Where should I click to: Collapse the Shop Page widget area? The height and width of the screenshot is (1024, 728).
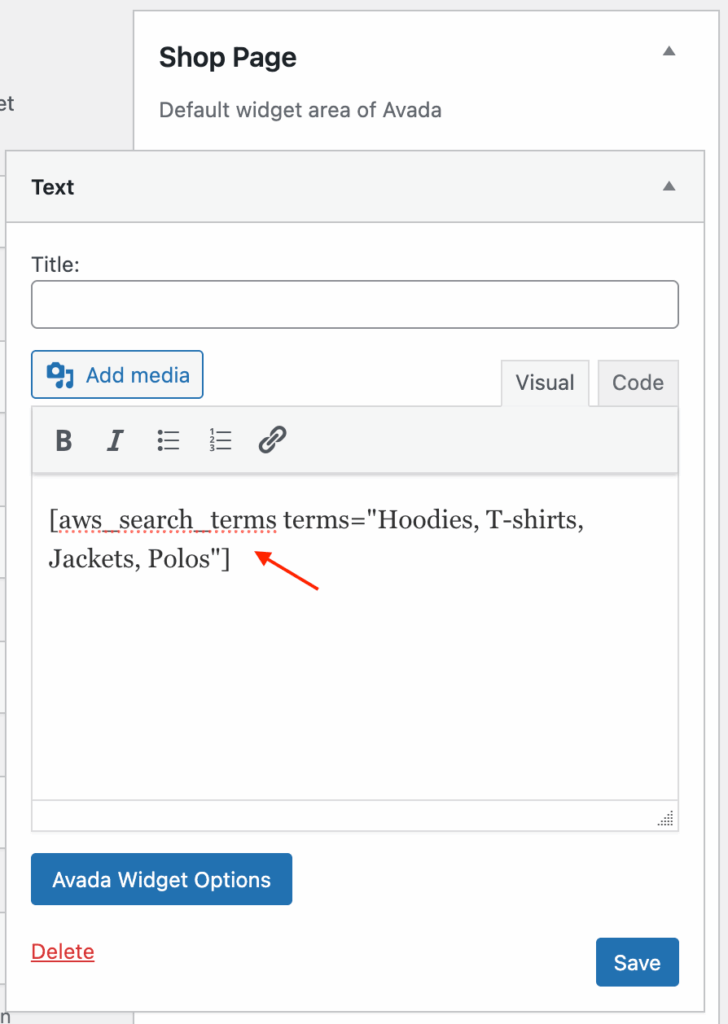coord(668,50)
